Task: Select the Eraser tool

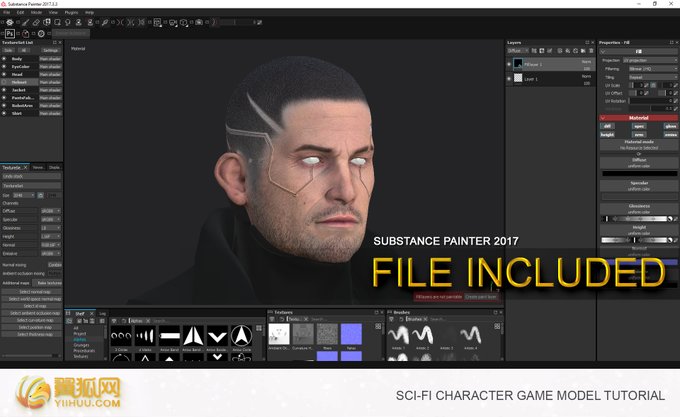Action: coord(36,22)
